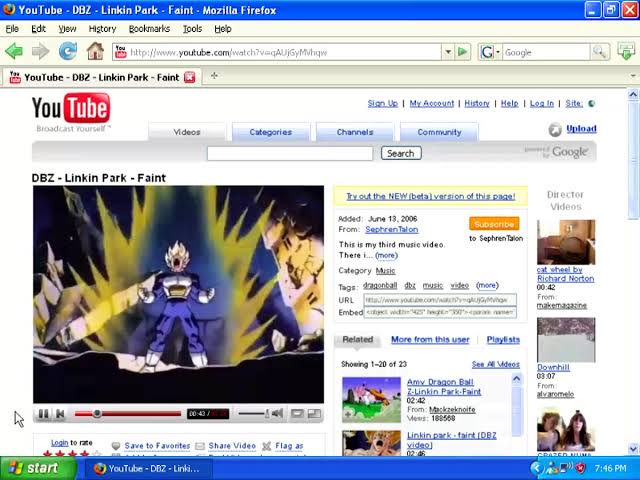This screenshot has height=480, width=640.
Task: Open the View menu
Action: 67,29
